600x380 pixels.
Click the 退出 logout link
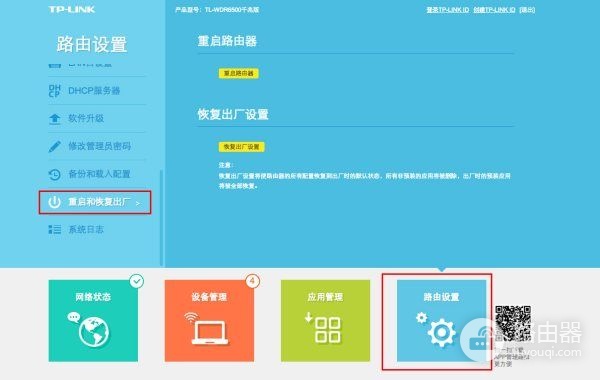pos(527,10)
